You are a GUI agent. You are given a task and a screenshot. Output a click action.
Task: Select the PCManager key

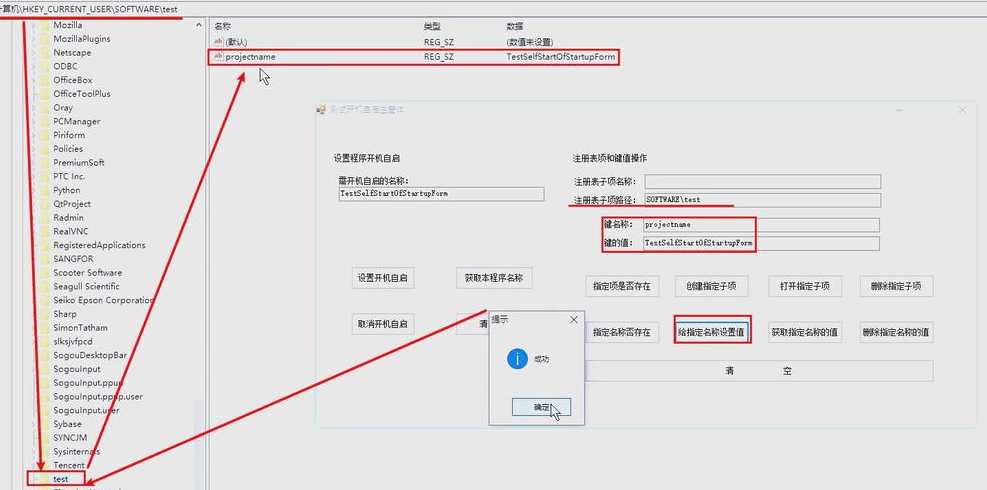(76, 122)
